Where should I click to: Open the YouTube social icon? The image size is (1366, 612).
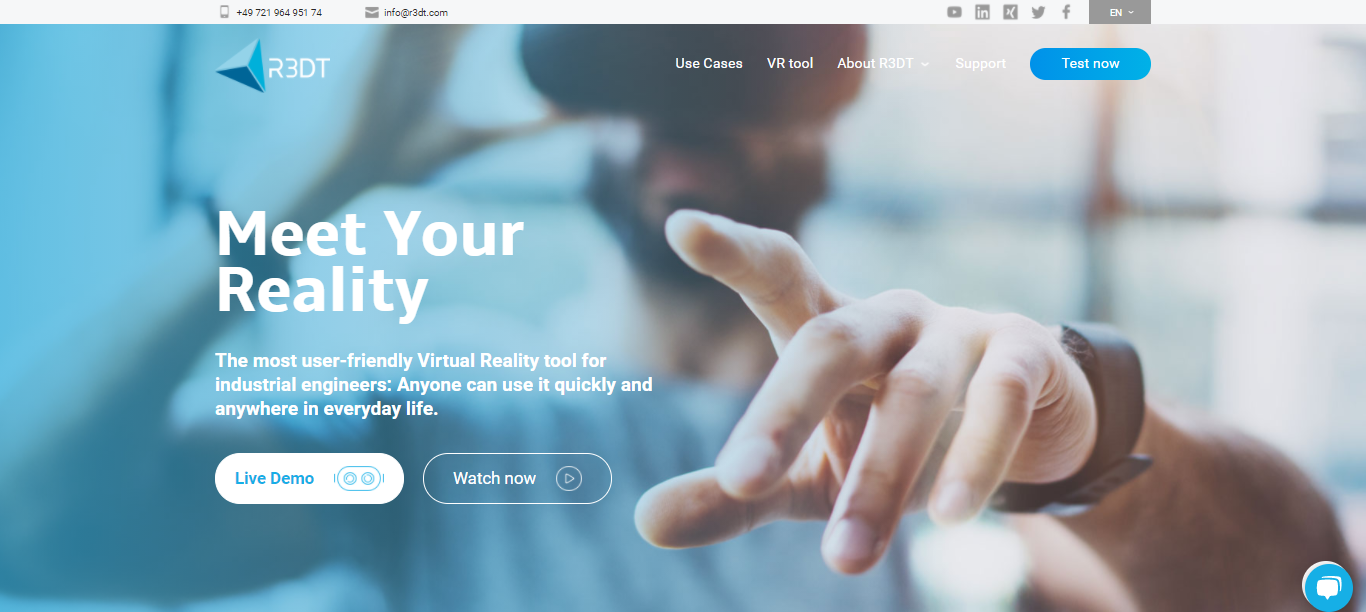coord(955,12)
